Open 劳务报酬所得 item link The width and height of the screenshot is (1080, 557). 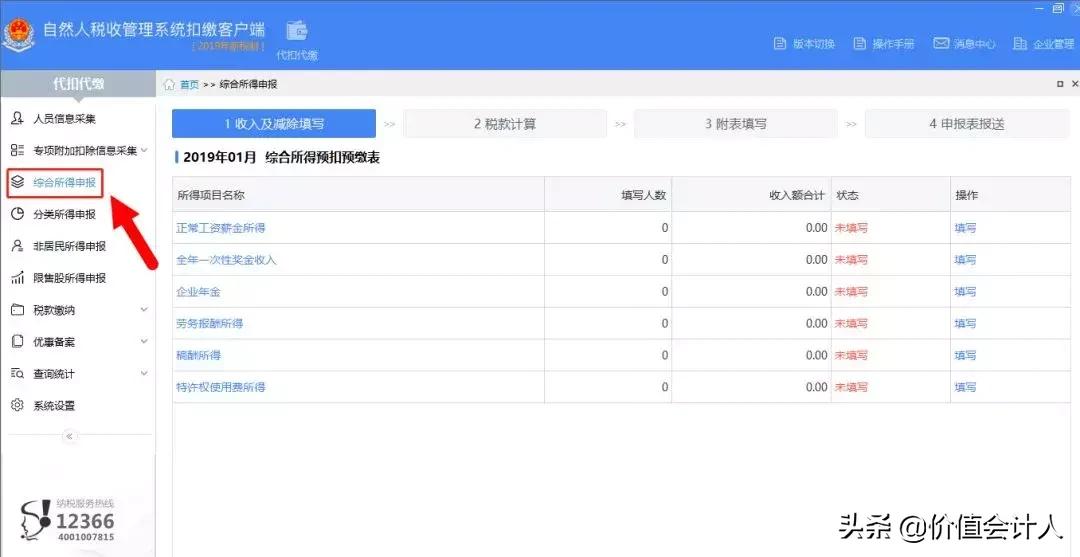pos(209,324)
